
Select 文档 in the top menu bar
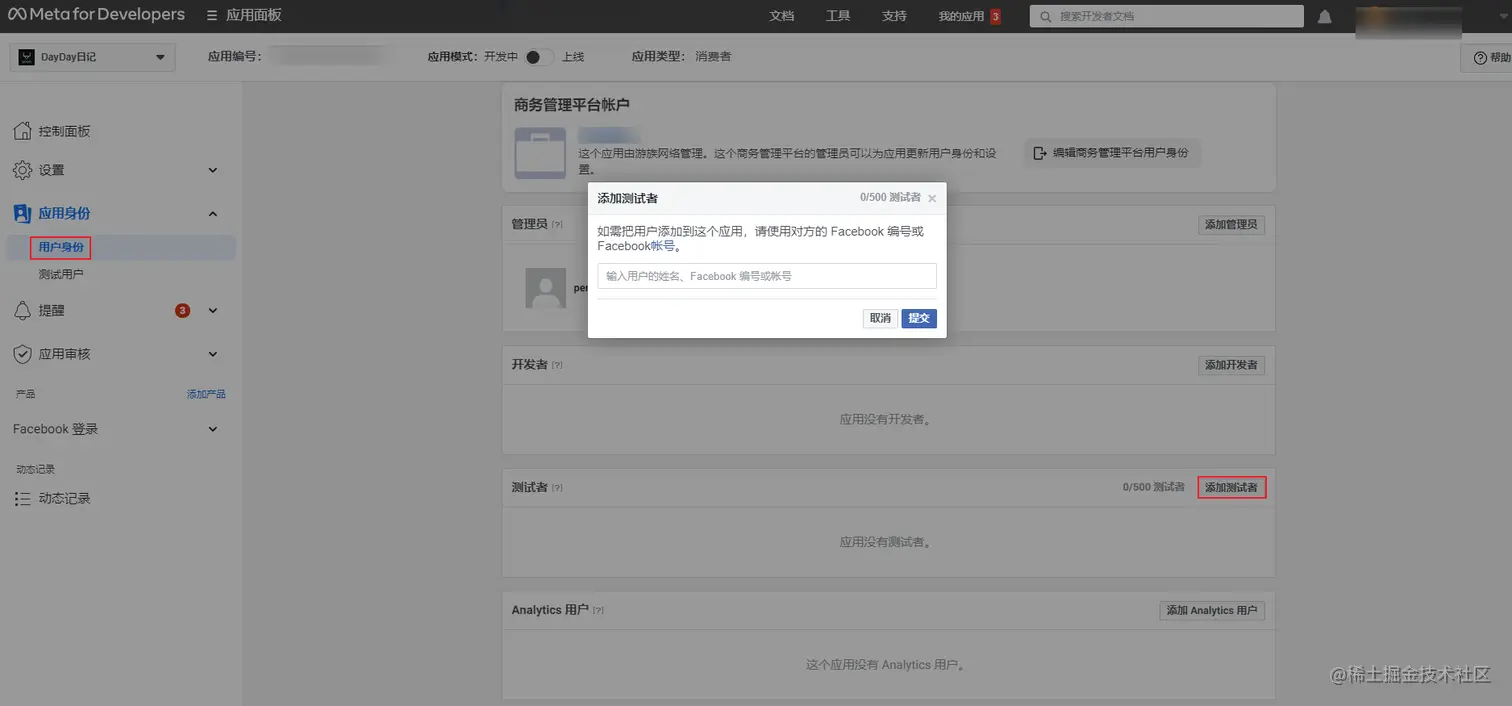point(782,15)
